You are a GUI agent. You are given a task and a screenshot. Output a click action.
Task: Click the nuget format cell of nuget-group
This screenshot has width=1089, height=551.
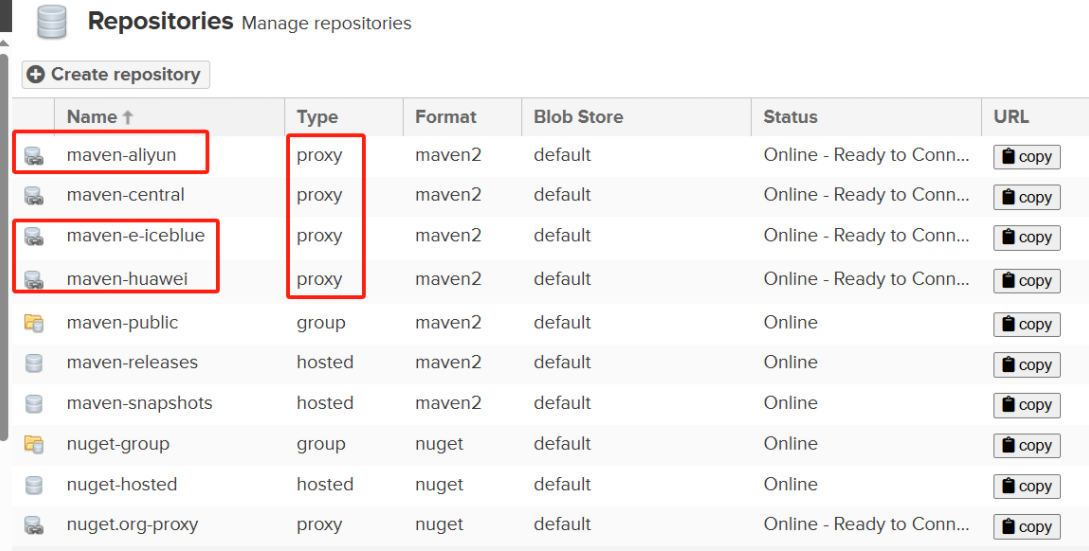(x=439, y=444)
